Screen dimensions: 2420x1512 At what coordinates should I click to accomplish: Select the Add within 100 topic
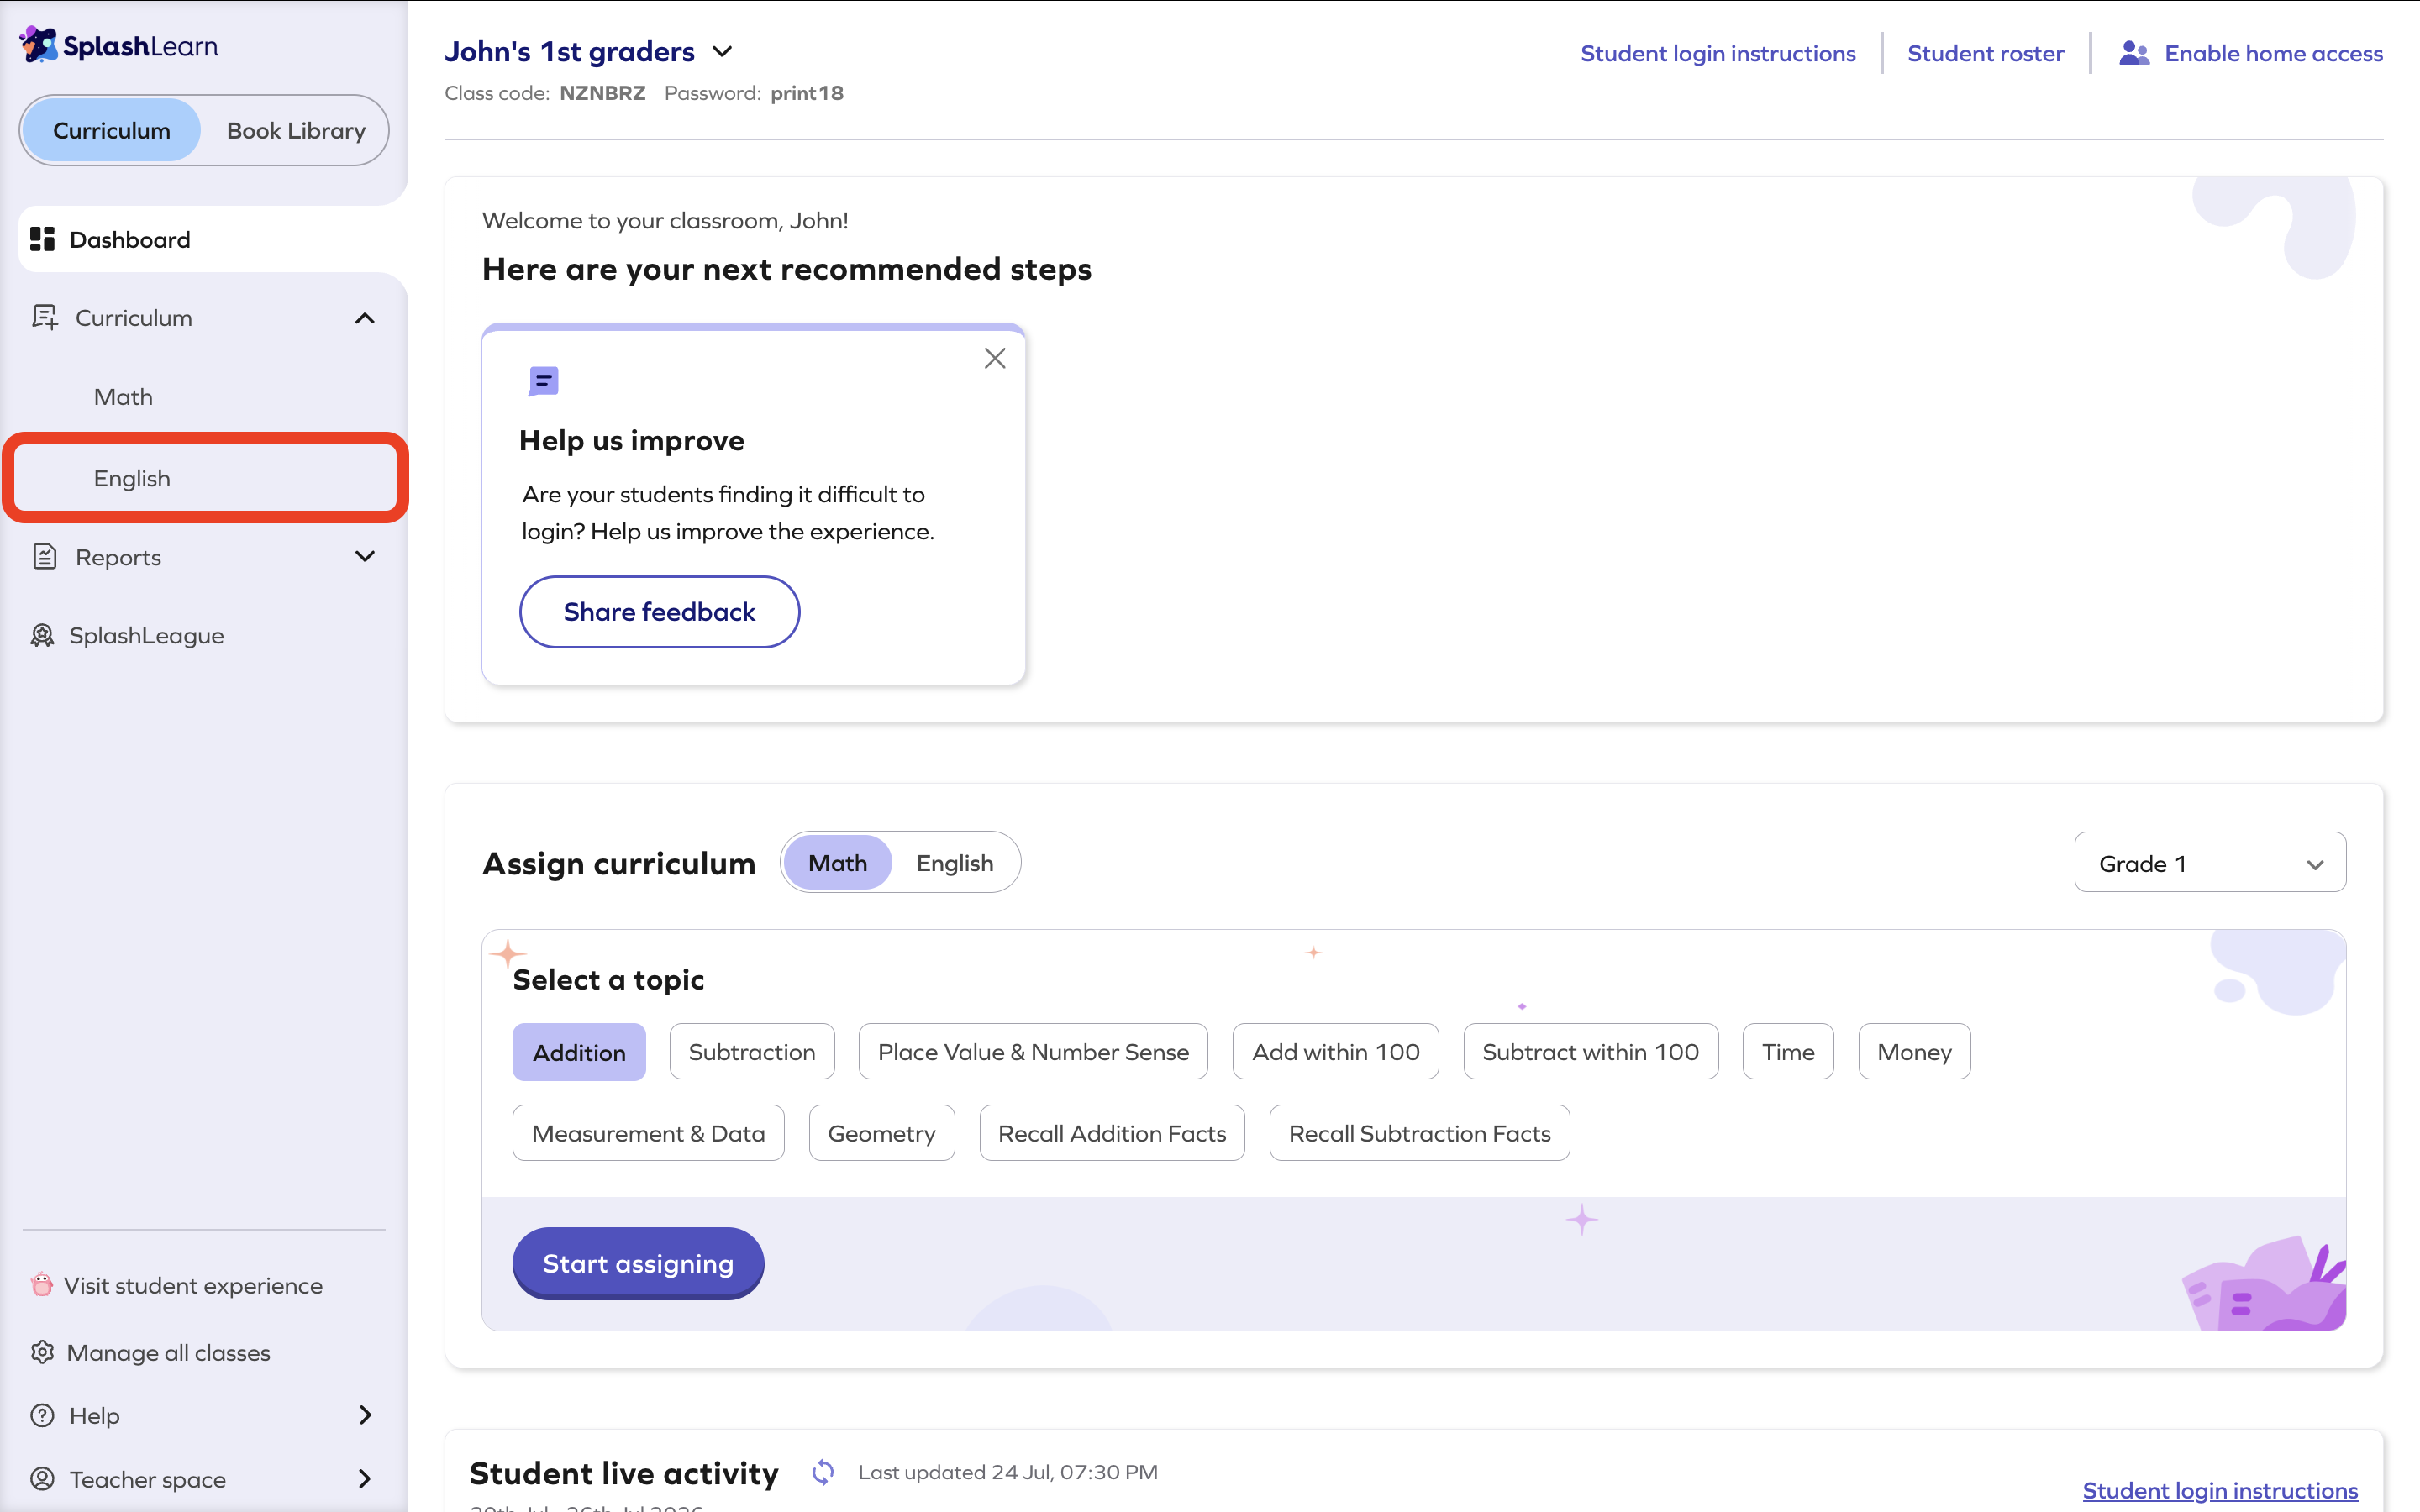(x=1336, y=1052)
